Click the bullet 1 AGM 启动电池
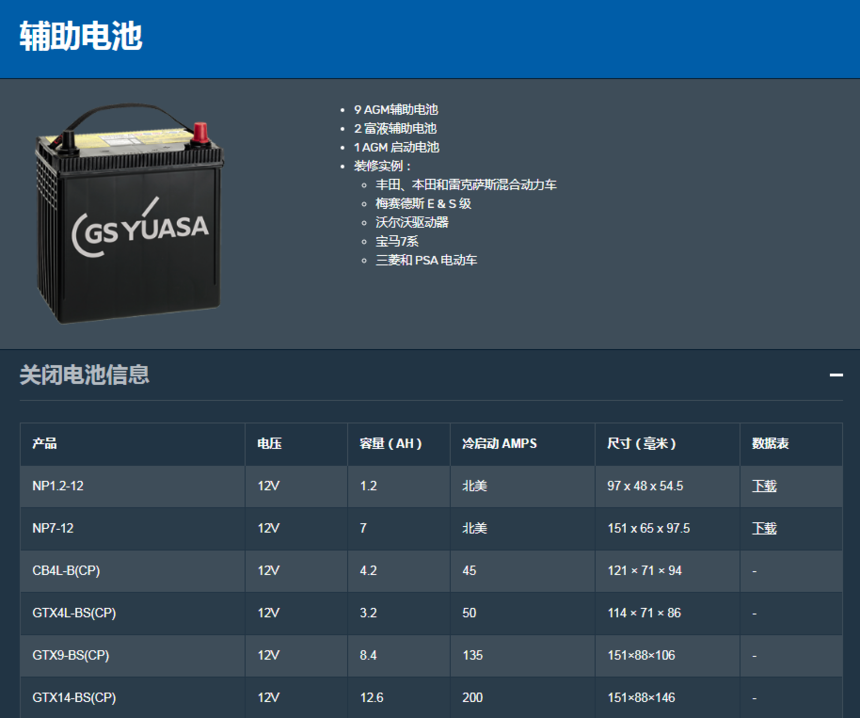Viewport: 860px width, 718px height. click(x=397, y=147)
